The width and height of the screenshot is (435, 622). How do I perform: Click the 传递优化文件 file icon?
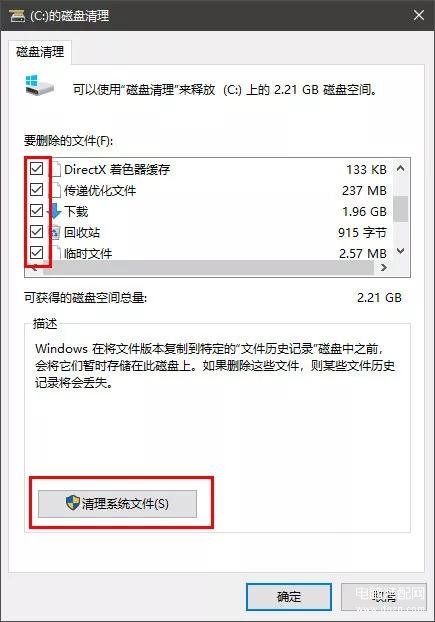pyautogui.click(x=57, y=190)
